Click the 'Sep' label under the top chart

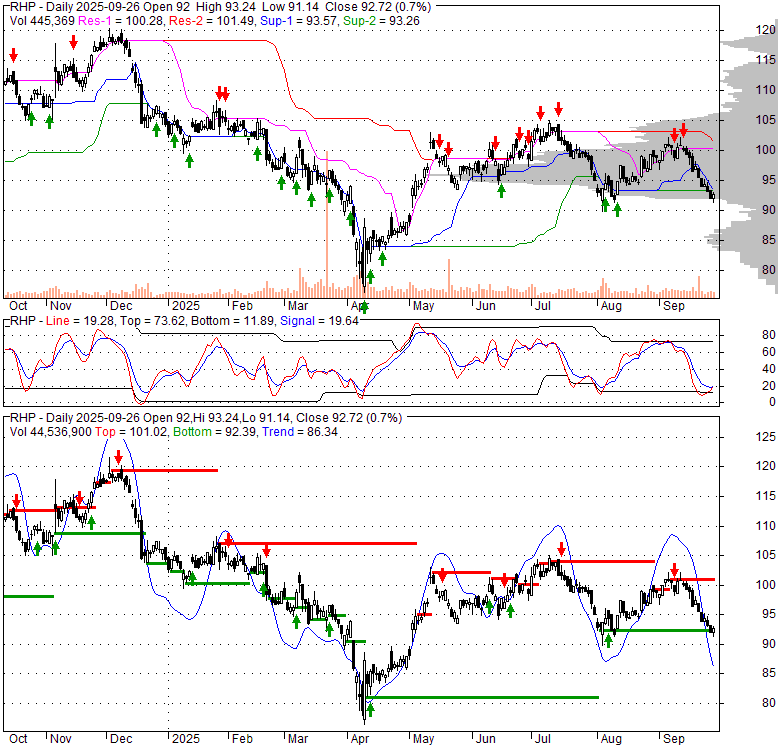pos(674,306)
